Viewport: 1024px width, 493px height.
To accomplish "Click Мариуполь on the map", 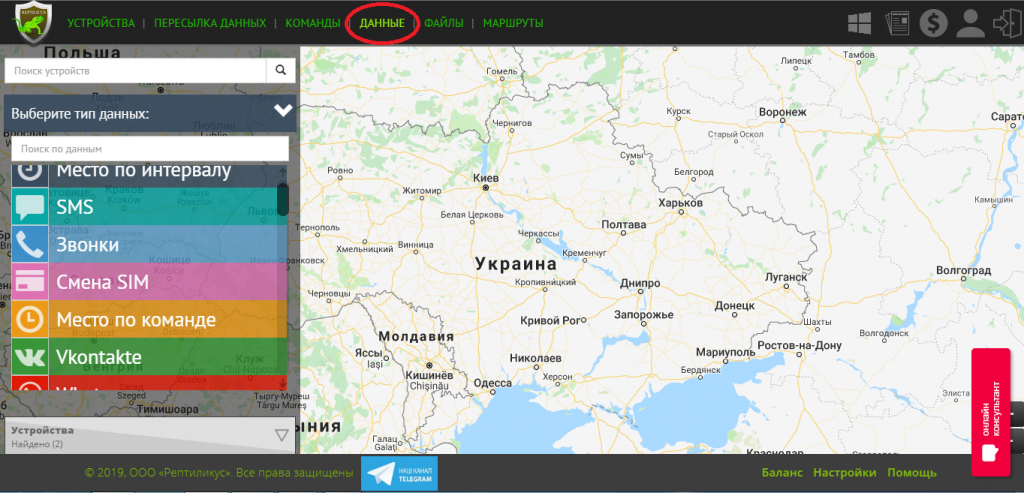I will [724, 352].
